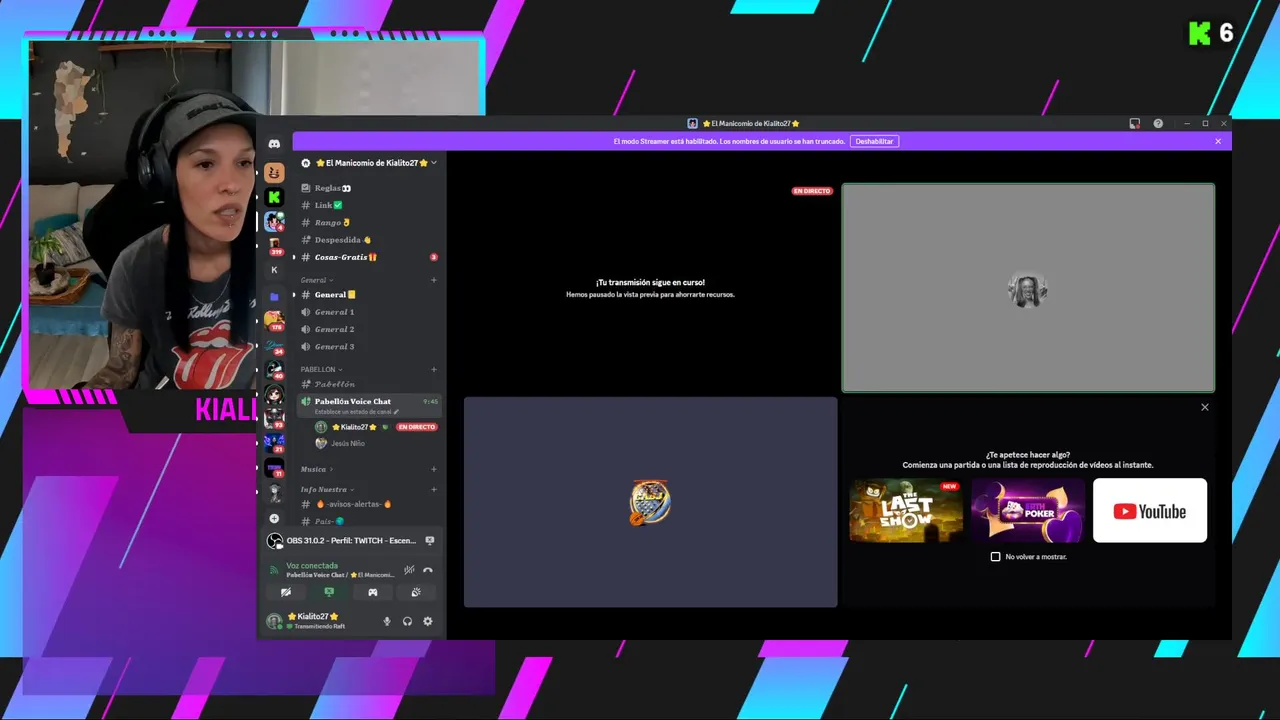The height and width of the screenshot is (720, 1280).
Task: Toggle camera on in voice panel
Action: [285, 592]
